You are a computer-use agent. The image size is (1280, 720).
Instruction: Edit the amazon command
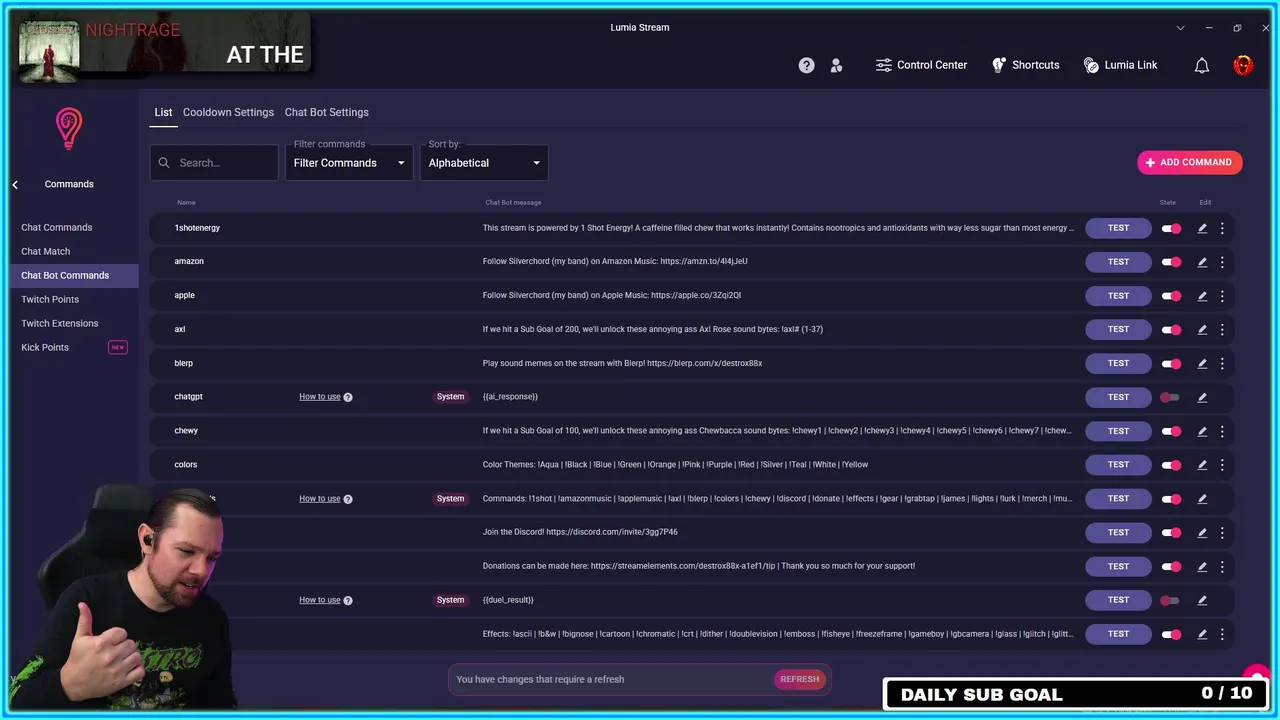tap(1202, 262)
